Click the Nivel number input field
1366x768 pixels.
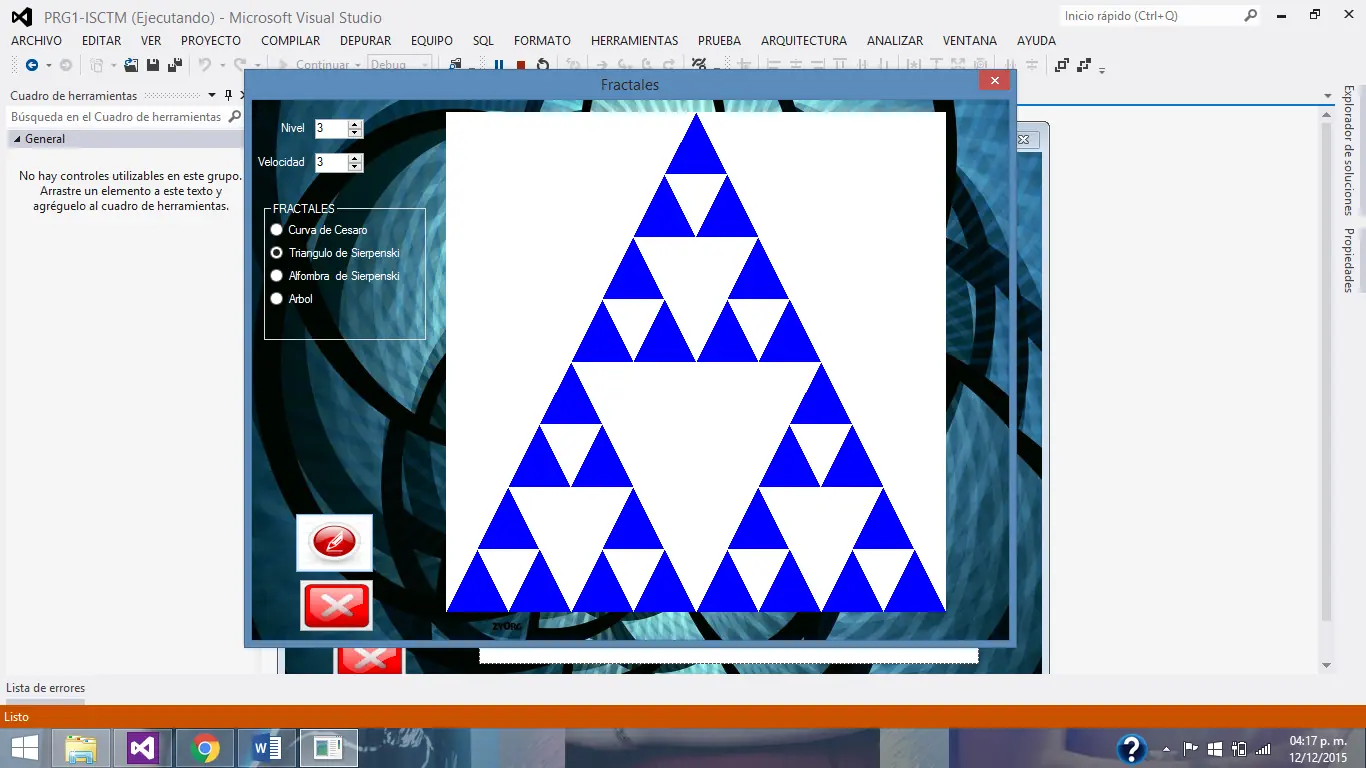331,128
